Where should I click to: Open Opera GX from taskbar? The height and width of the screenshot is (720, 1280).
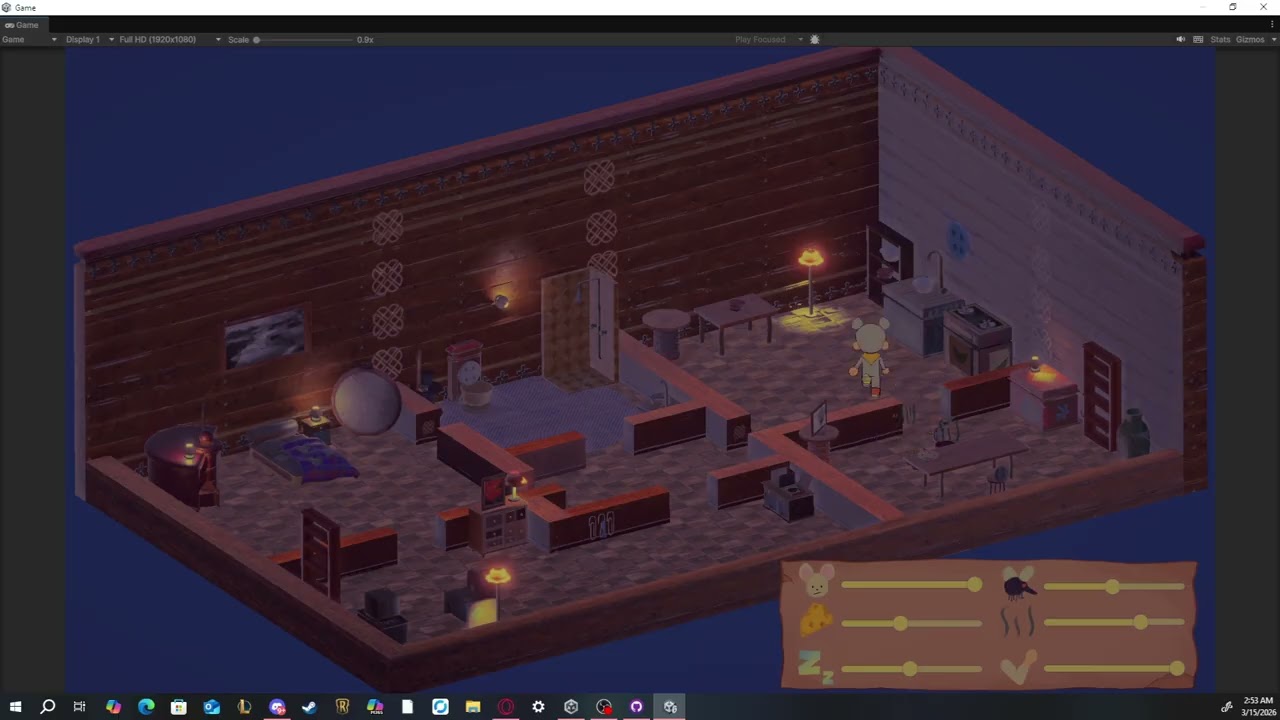(506, 707)
